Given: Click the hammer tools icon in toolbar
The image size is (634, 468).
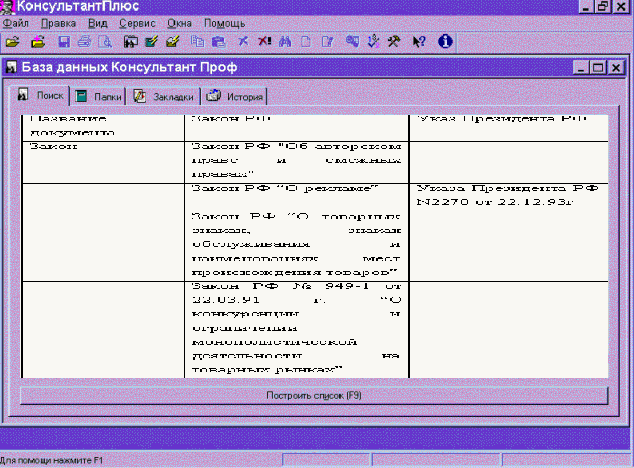Looking at the screenshot, I should (x=394, y=42).
